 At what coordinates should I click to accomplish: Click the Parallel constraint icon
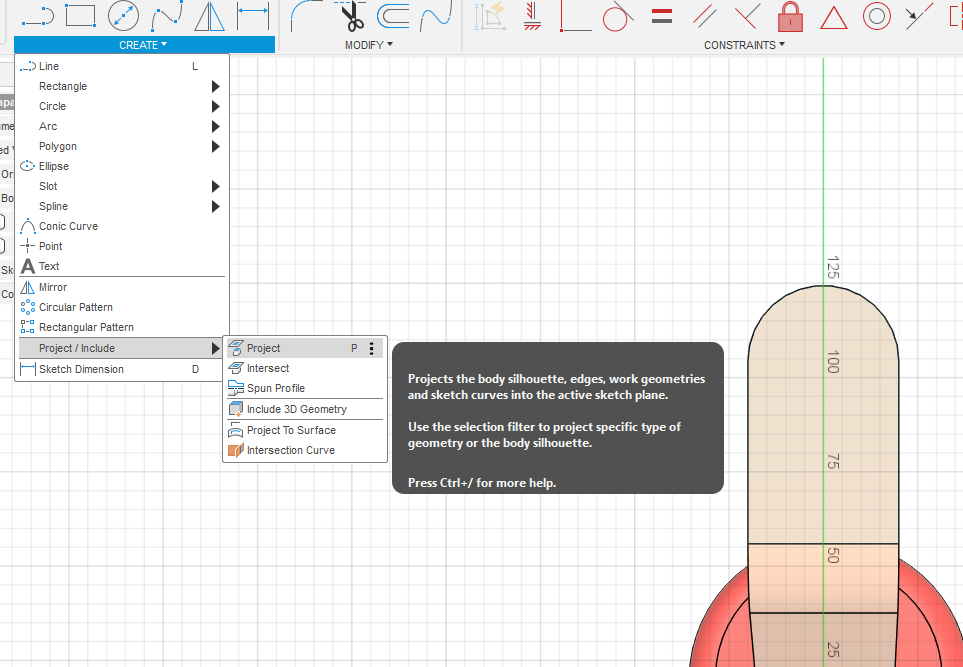pyautogui.click(x=705, y=15)
